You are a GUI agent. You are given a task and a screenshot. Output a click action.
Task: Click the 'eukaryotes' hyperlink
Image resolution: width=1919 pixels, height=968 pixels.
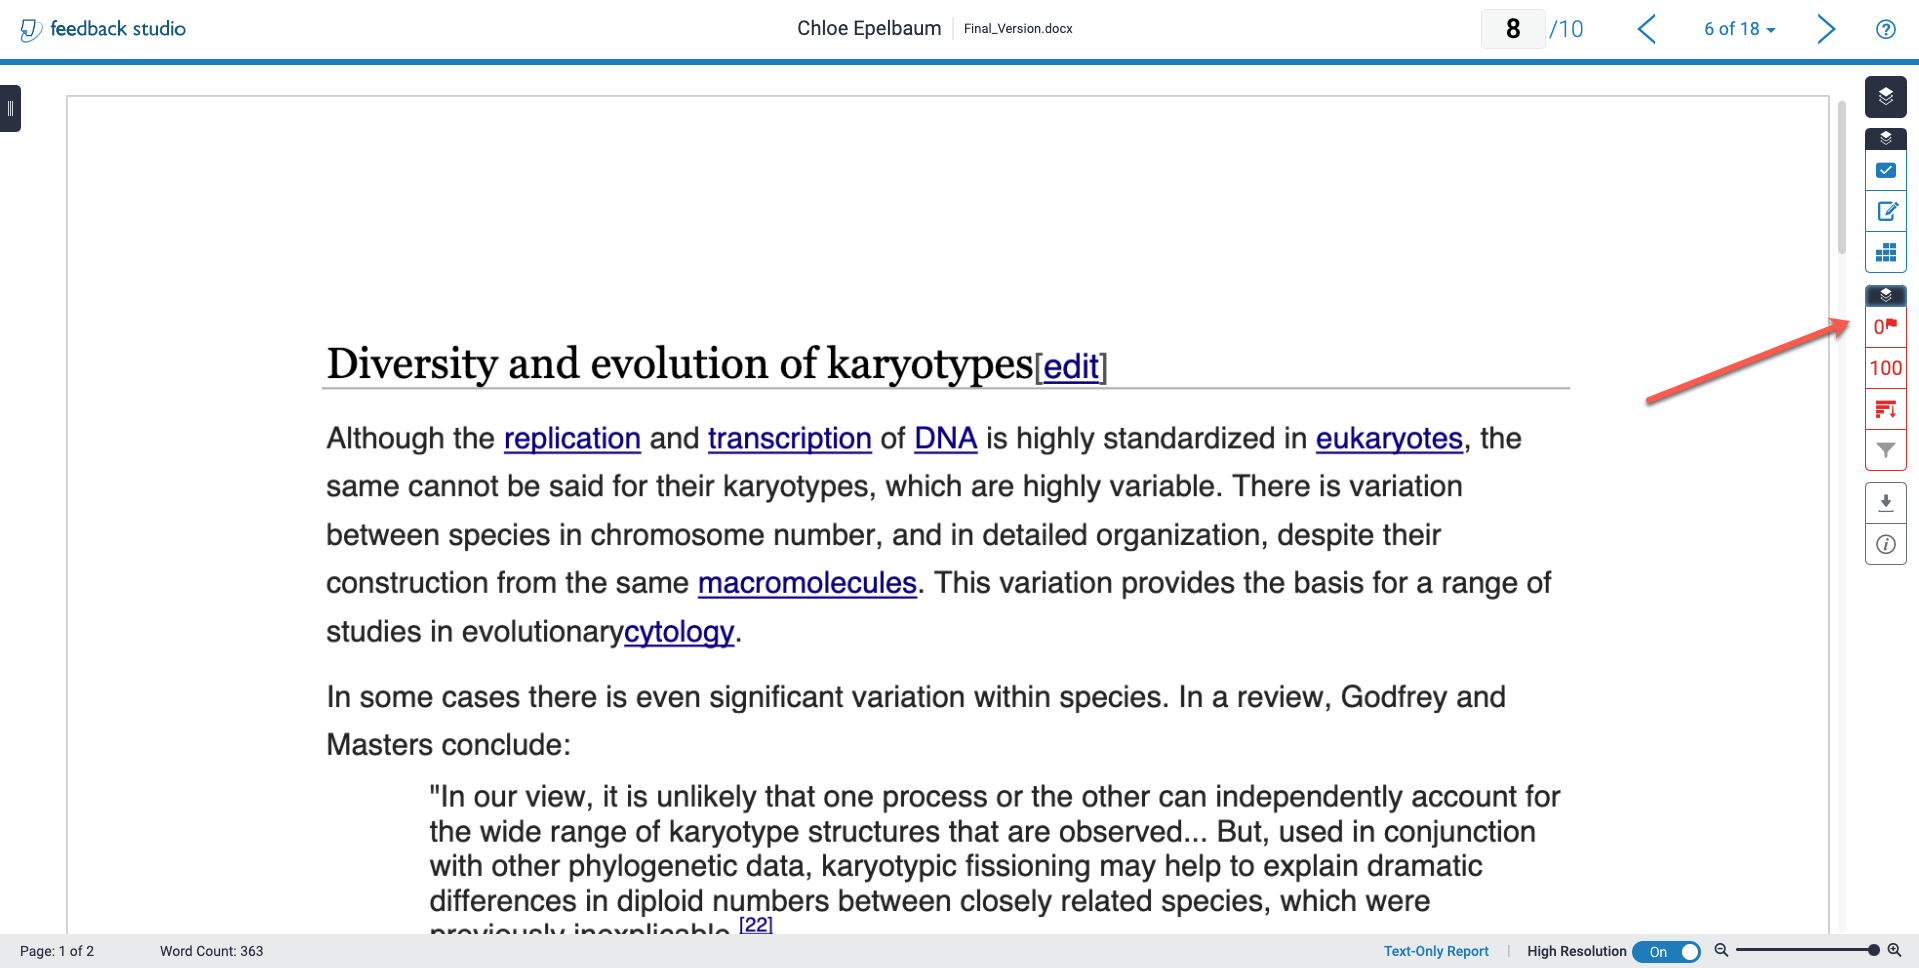pos(1388,438)
